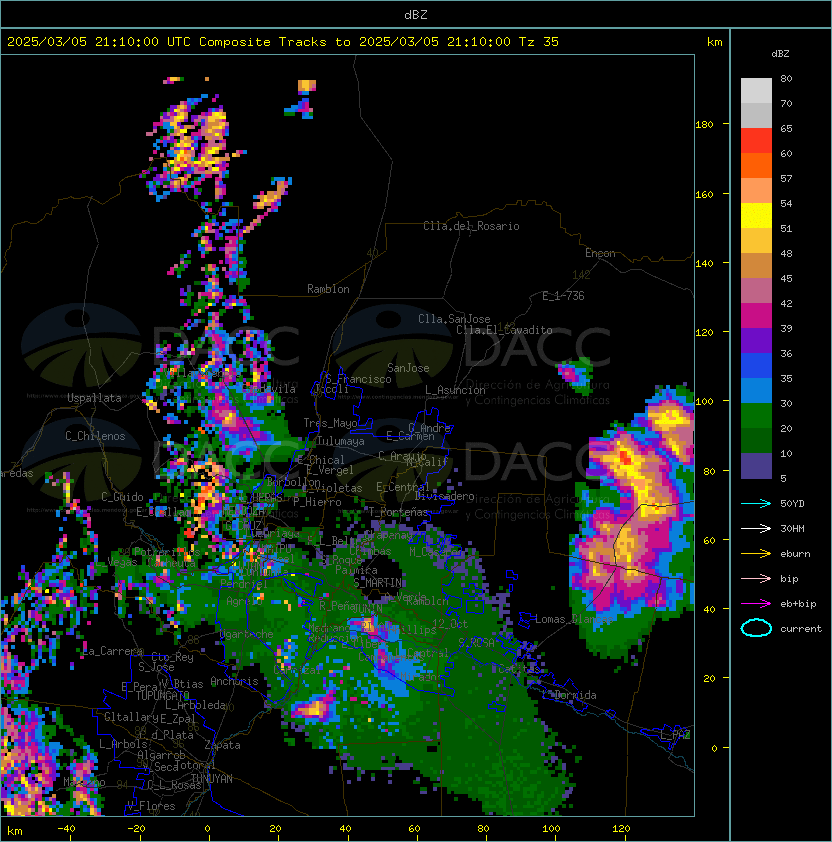
Task: Click the Clla.El_Cavadito place label
Action: tap(504, 330)
